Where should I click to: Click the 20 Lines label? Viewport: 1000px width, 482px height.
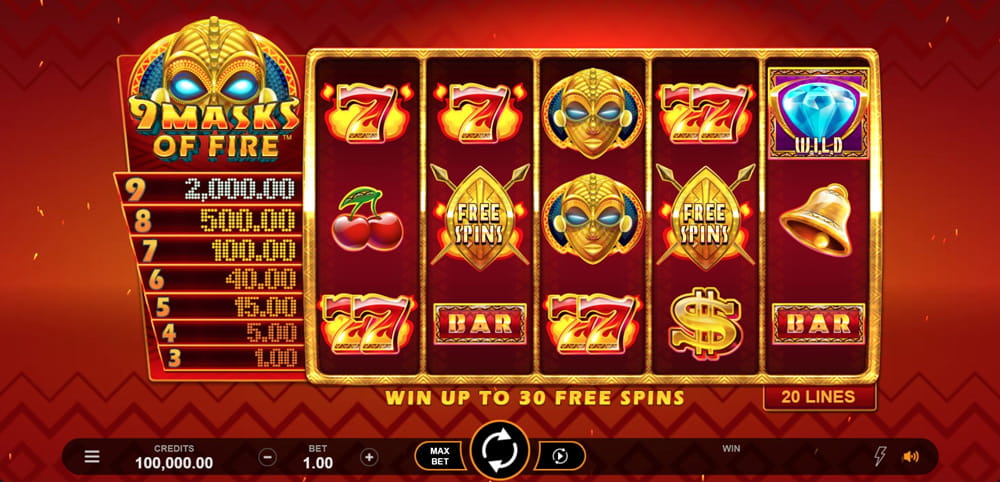(820, 397)
